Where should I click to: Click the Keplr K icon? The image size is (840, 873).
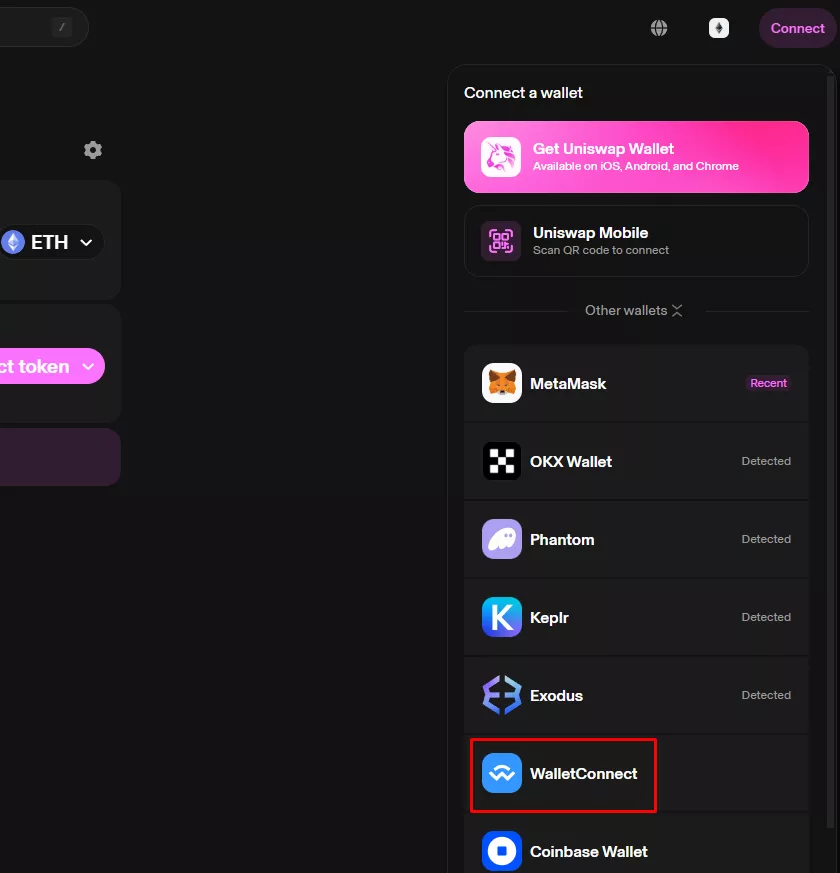[502, 617]
